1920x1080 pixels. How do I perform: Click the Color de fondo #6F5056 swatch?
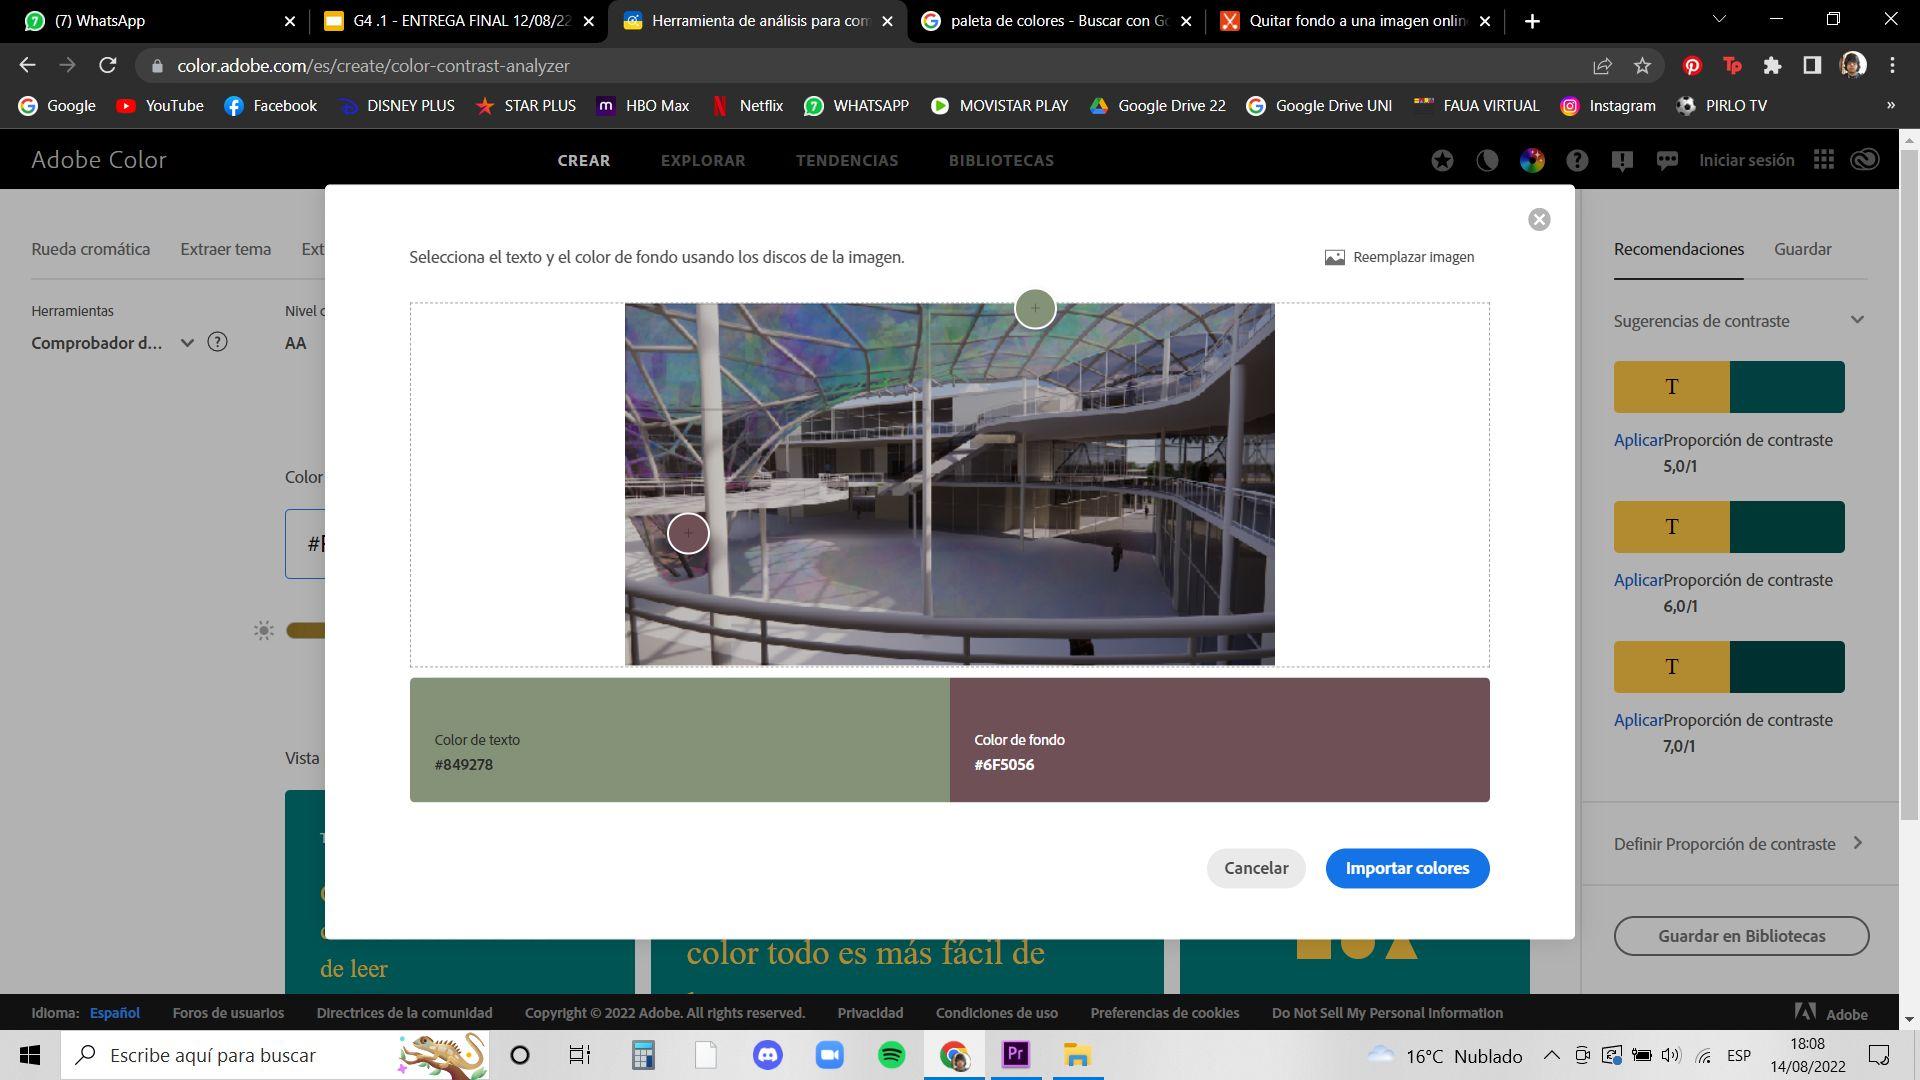[1219, 740]
